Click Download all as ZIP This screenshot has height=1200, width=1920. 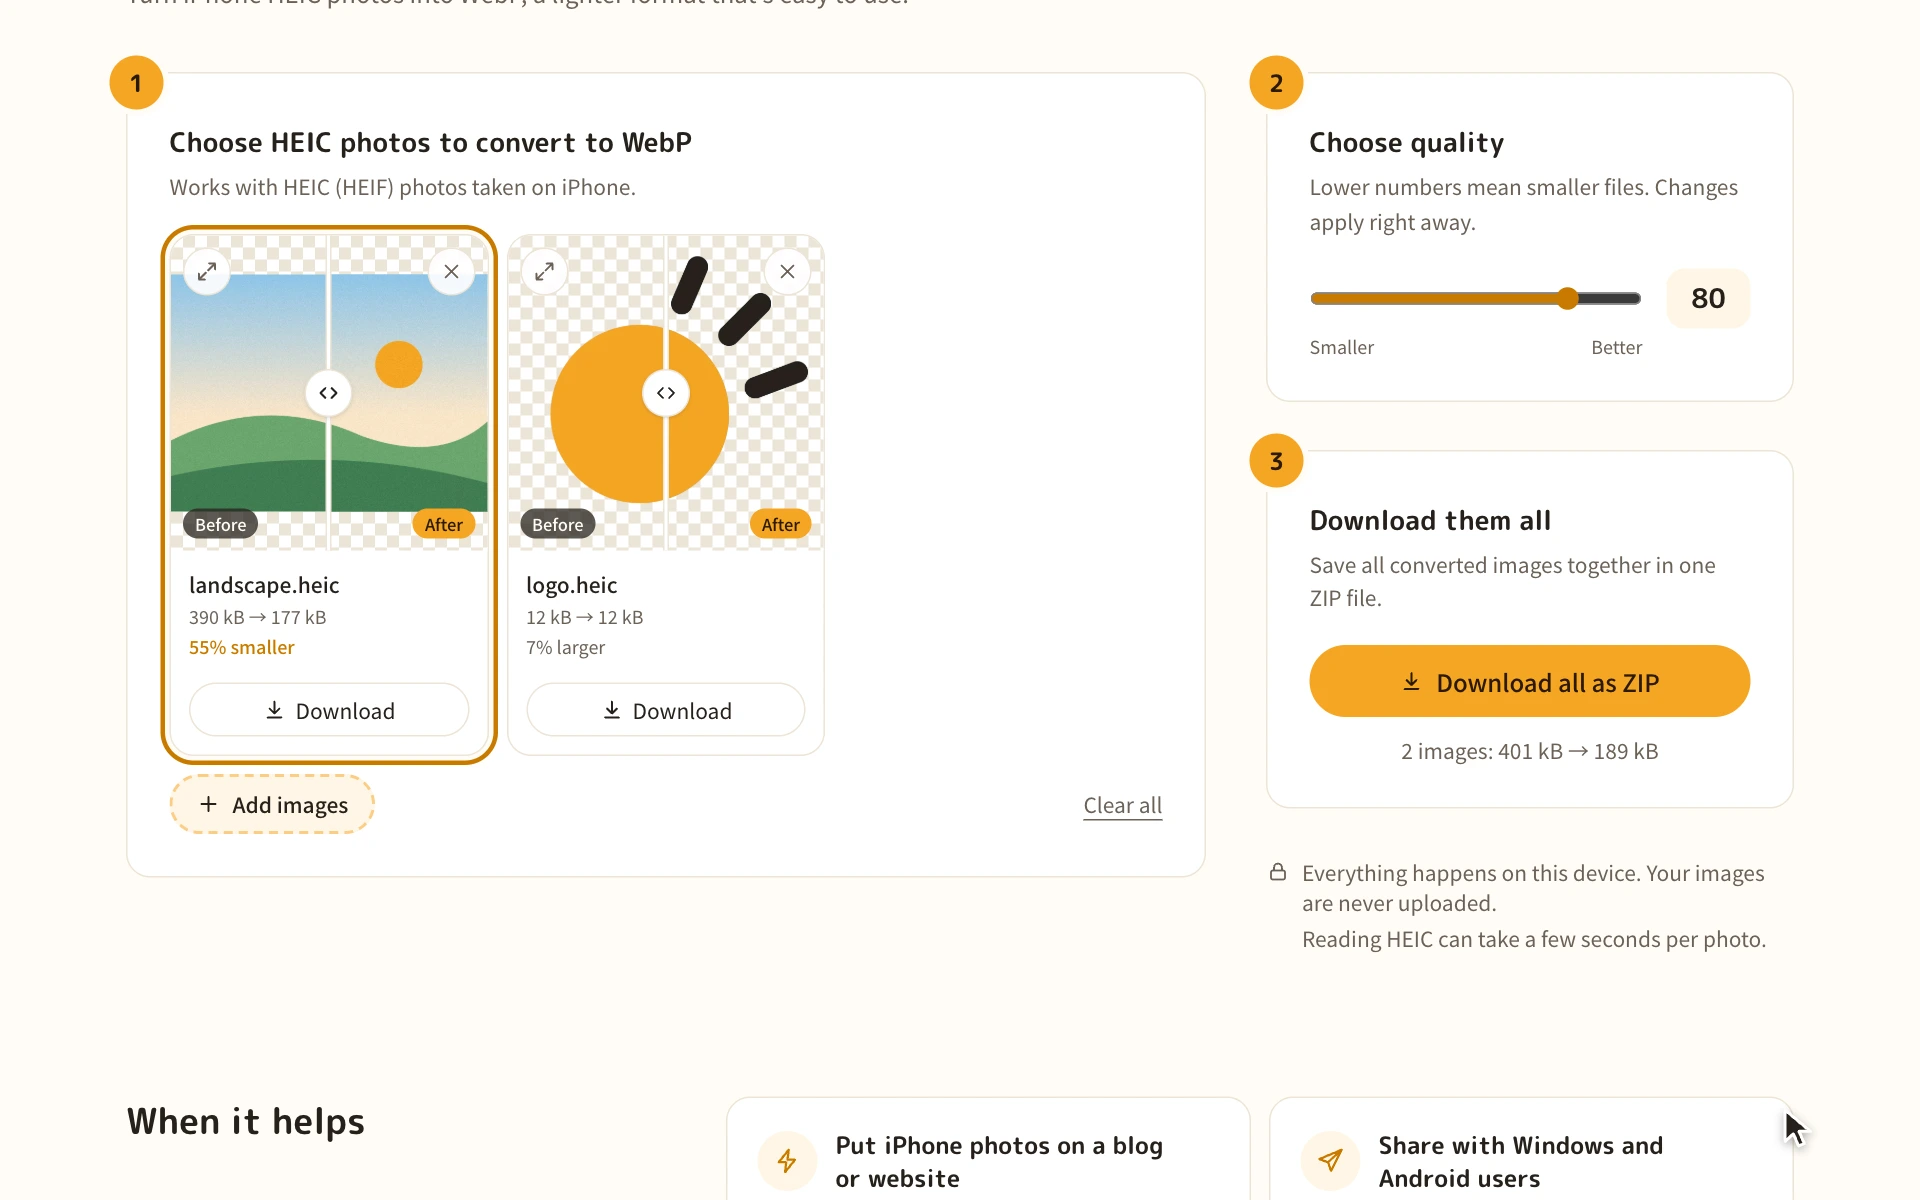click(1529, 682)
